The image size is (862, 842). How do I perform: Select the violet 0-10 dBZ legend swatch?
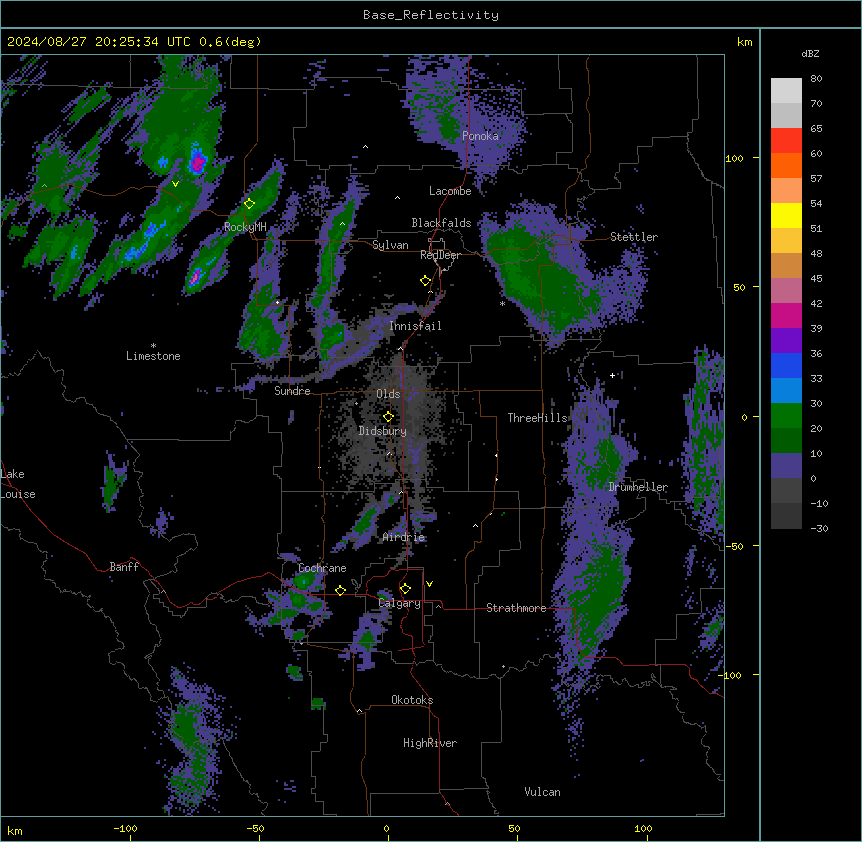point(786,466)
